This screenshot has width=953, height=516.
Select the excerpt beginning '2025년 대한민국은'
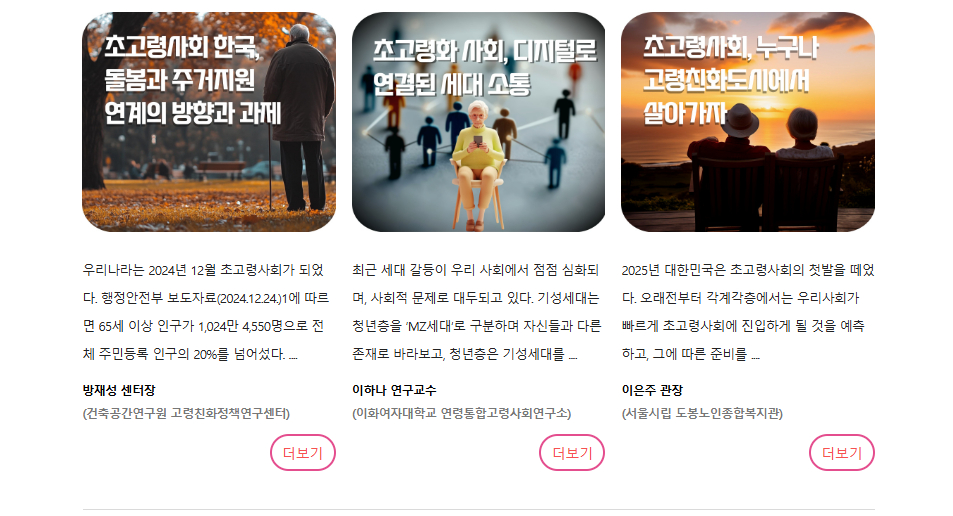point(748,312)
